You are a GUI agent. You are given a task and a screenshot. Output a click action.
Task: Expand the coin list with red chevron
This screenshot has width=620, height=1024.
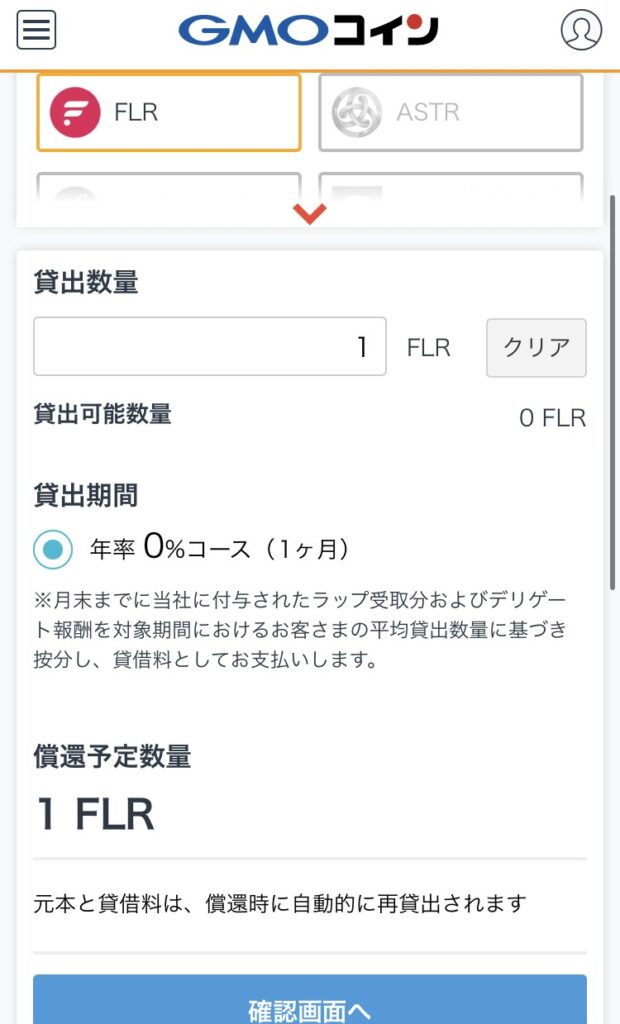tap(310, 213)
